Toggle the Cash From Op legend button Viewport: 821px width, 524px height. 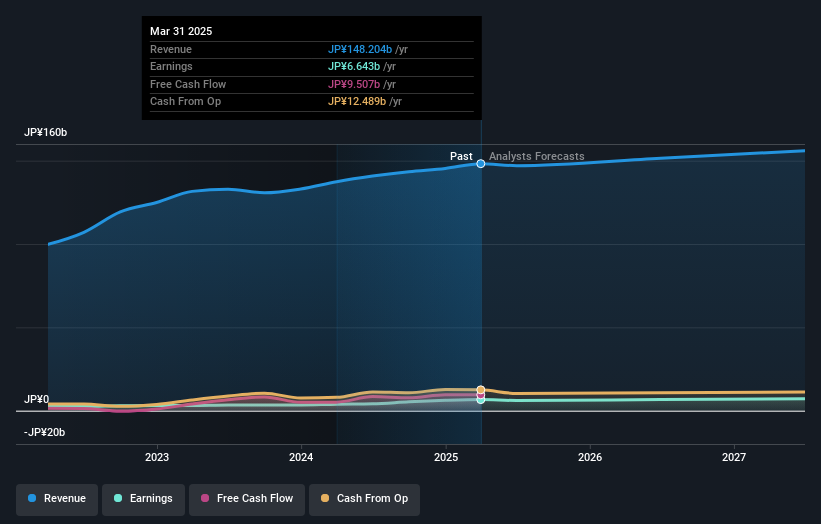pos(364,499)
